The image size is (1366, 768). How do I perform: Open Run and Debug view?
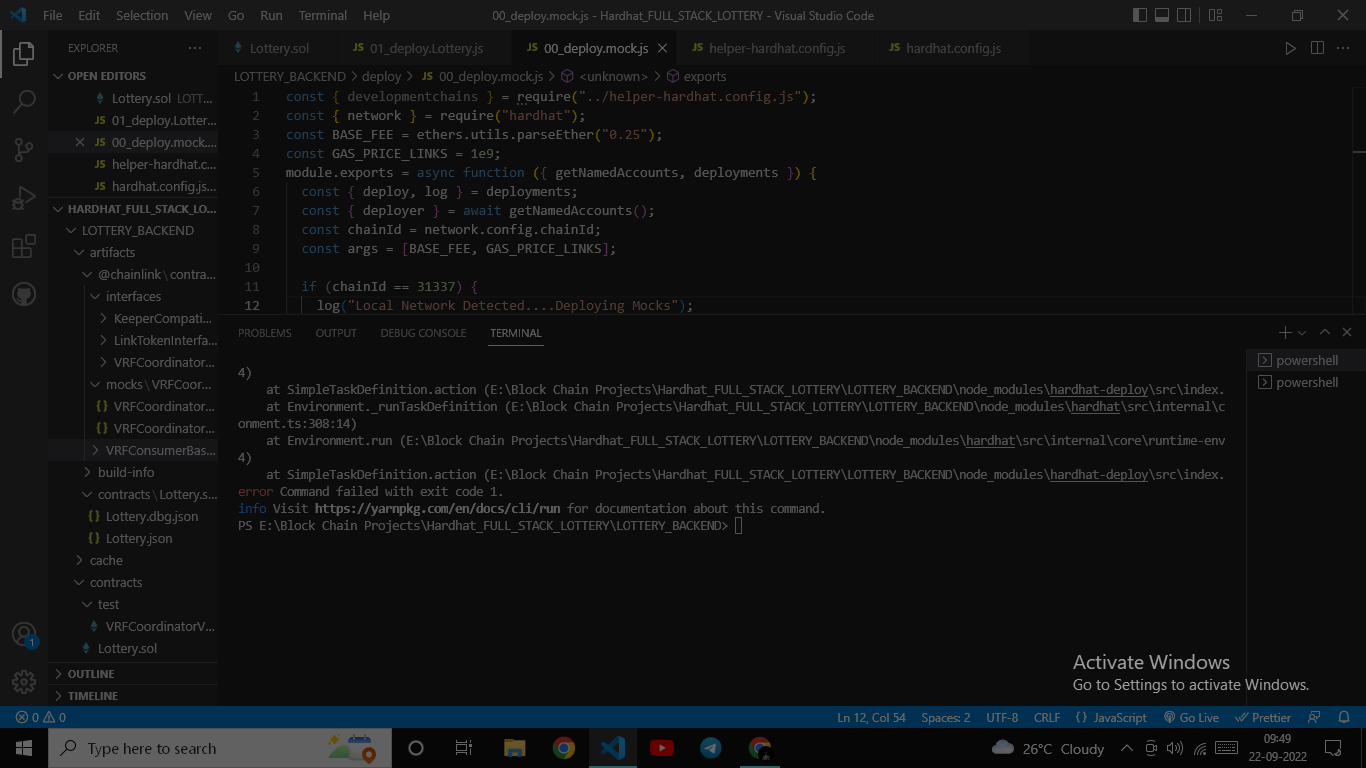[x=24, y=198]
